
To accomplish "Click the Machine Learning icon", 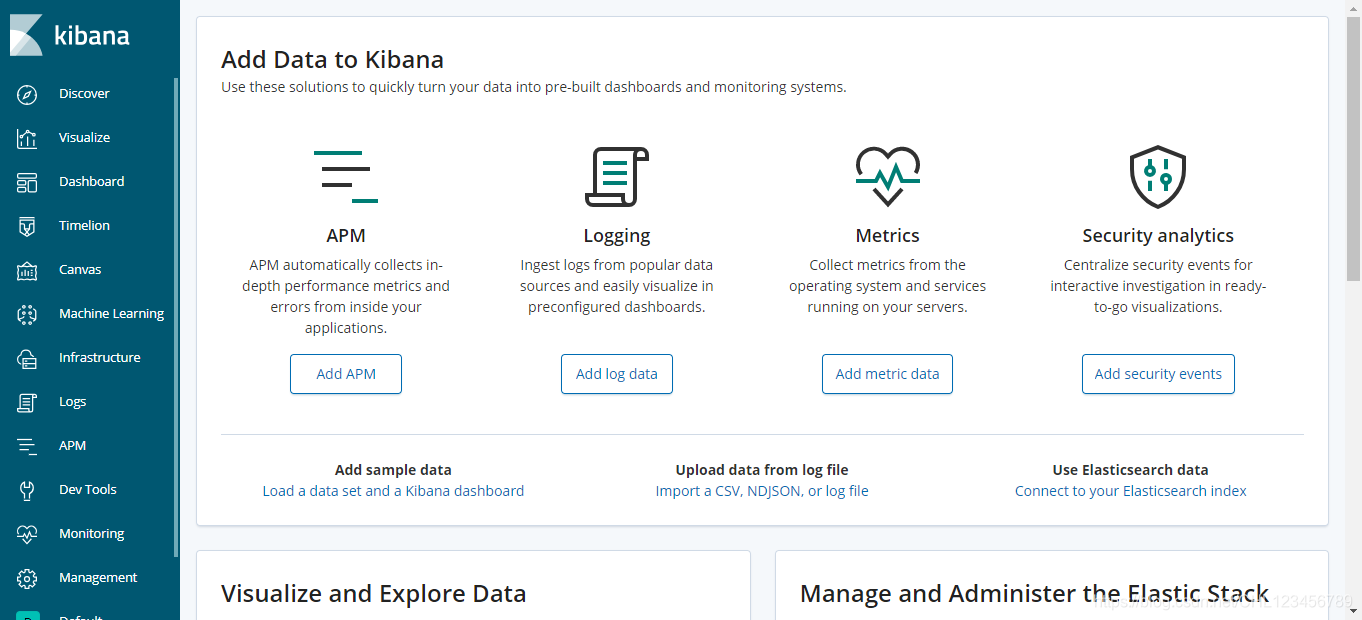I will pyautogui.click(x=27, y=314).
